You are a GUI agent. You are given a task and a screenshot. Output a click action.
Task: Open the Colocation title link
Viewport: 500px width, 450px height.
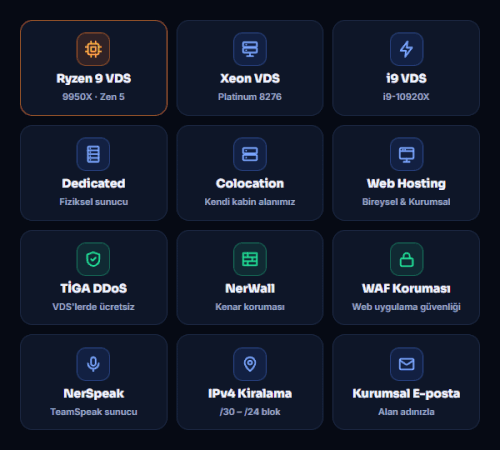[x=250, y=184]
